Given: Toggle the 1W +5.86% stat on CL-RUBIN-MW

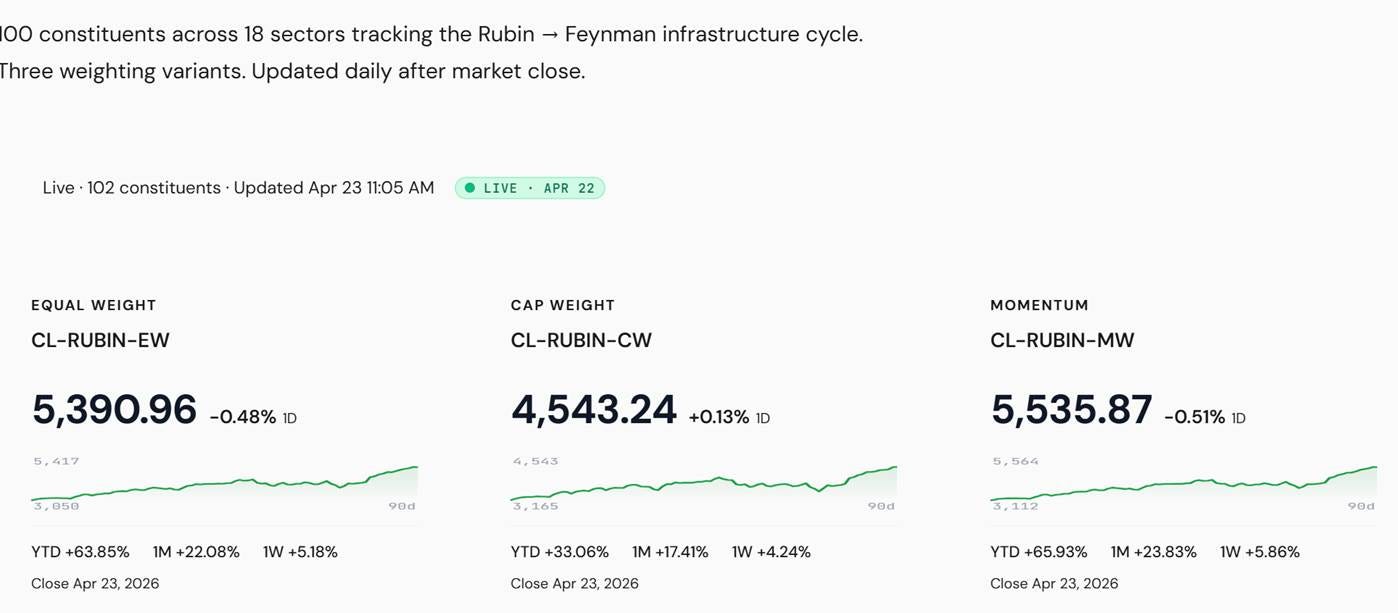Looking at the screenshot, I should (1258, 551).
